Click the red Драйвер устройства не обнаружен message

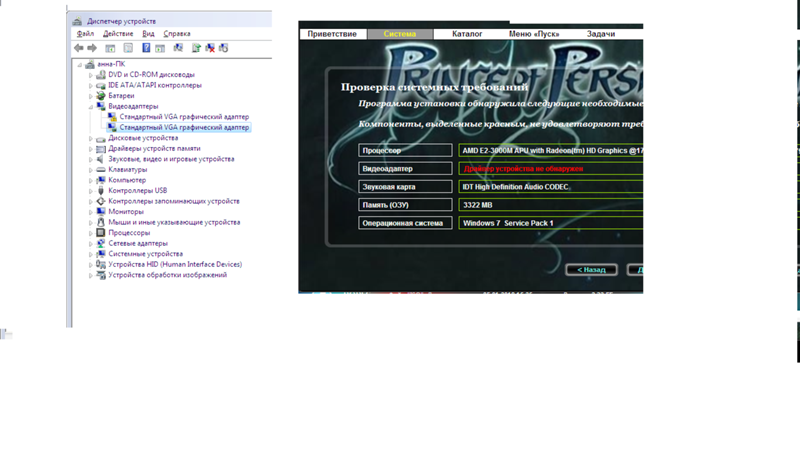(523, 169)
